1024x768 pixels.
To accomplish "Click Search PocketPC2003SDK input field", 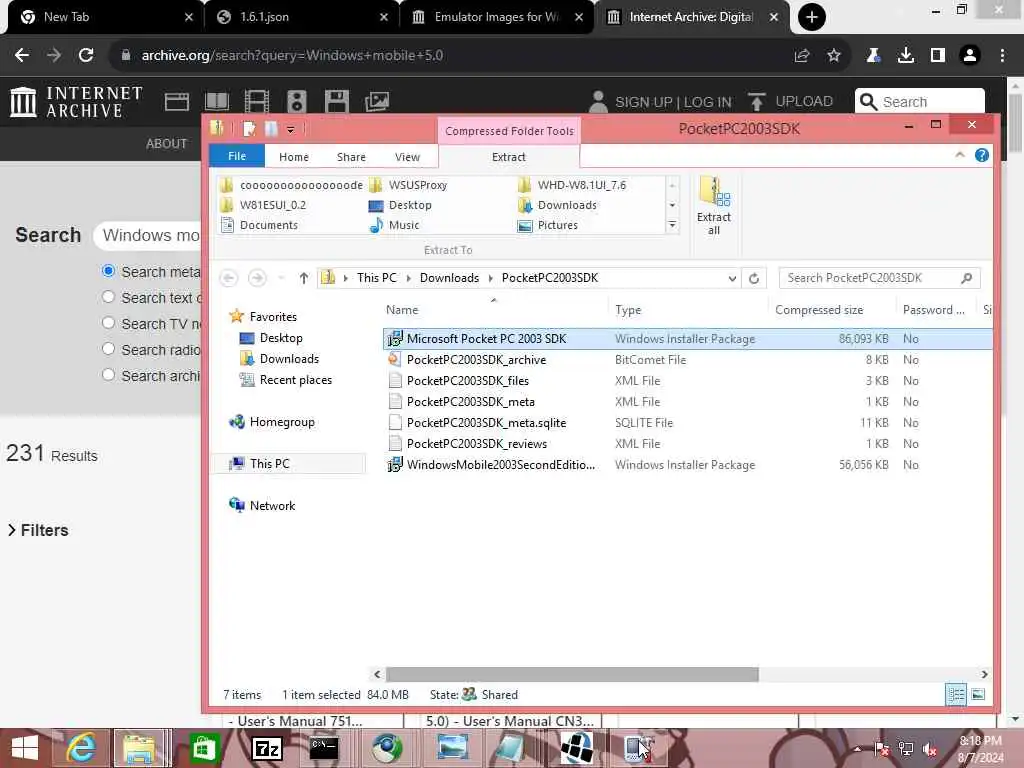I will coord(871,278).
